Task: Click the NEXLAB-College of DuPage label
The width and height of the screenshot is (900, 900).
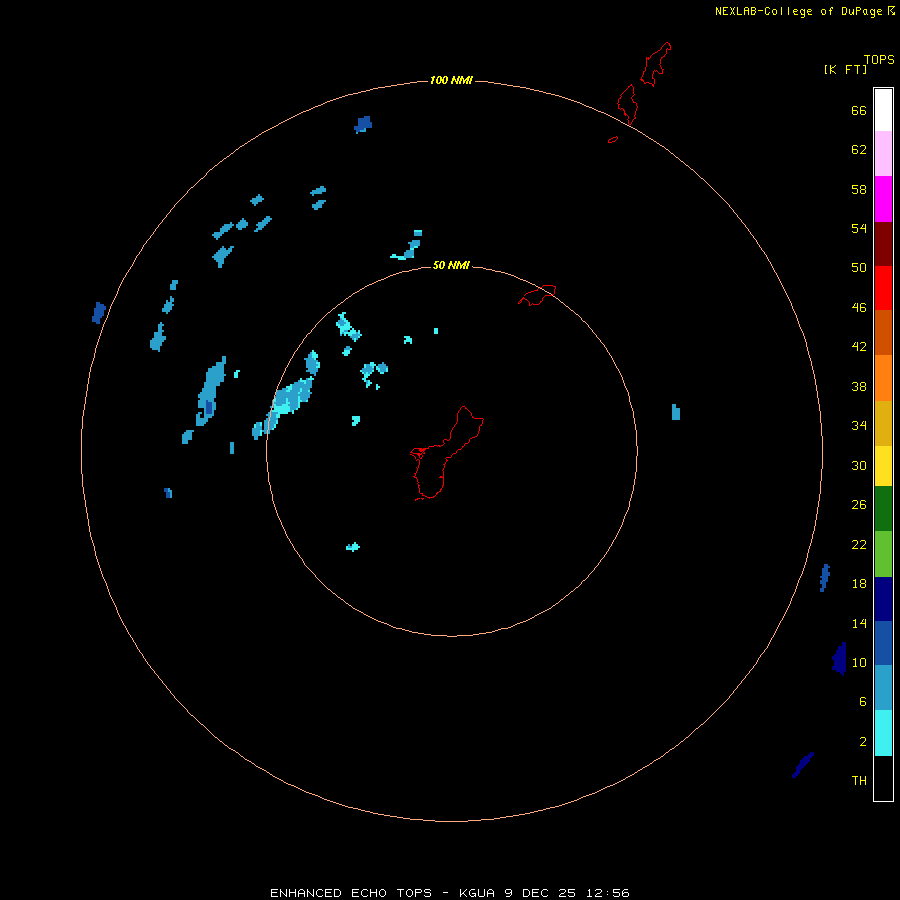Action: pyautogui.click(x=798, y=11)
